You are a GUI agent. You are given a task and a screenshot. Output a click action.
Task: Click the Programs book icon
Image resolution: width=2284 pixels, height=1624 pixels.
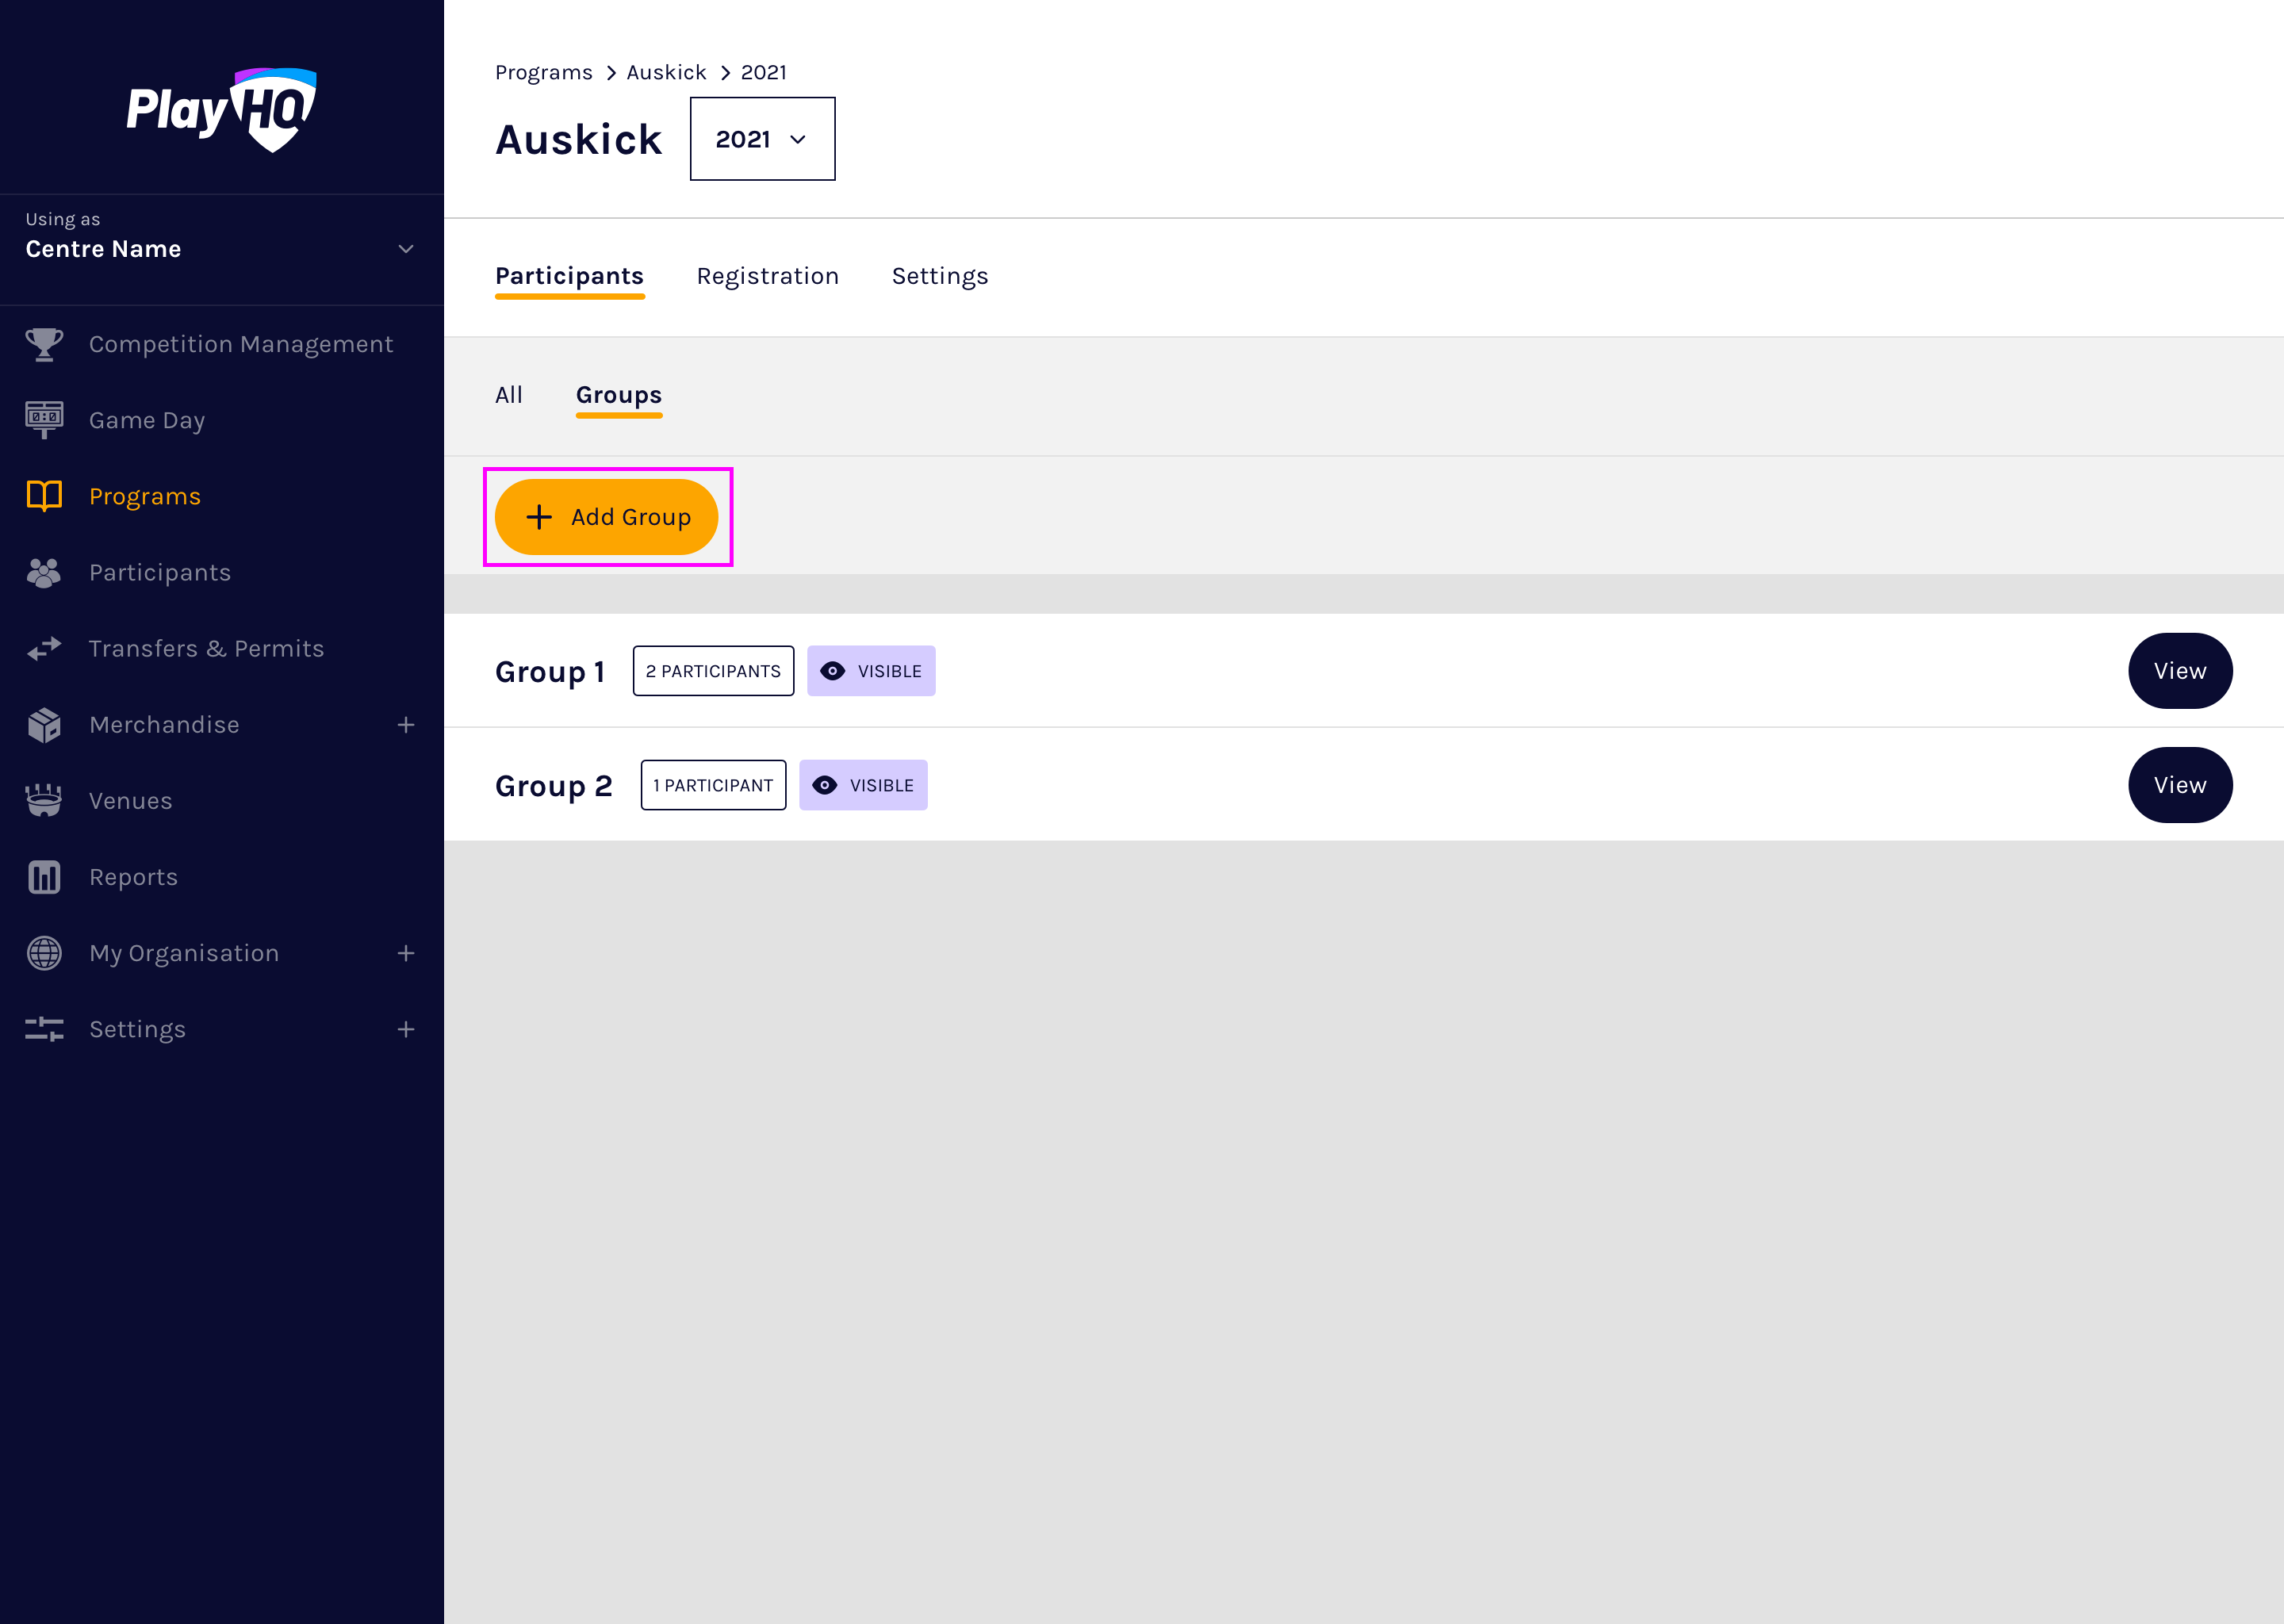point(44,496)
